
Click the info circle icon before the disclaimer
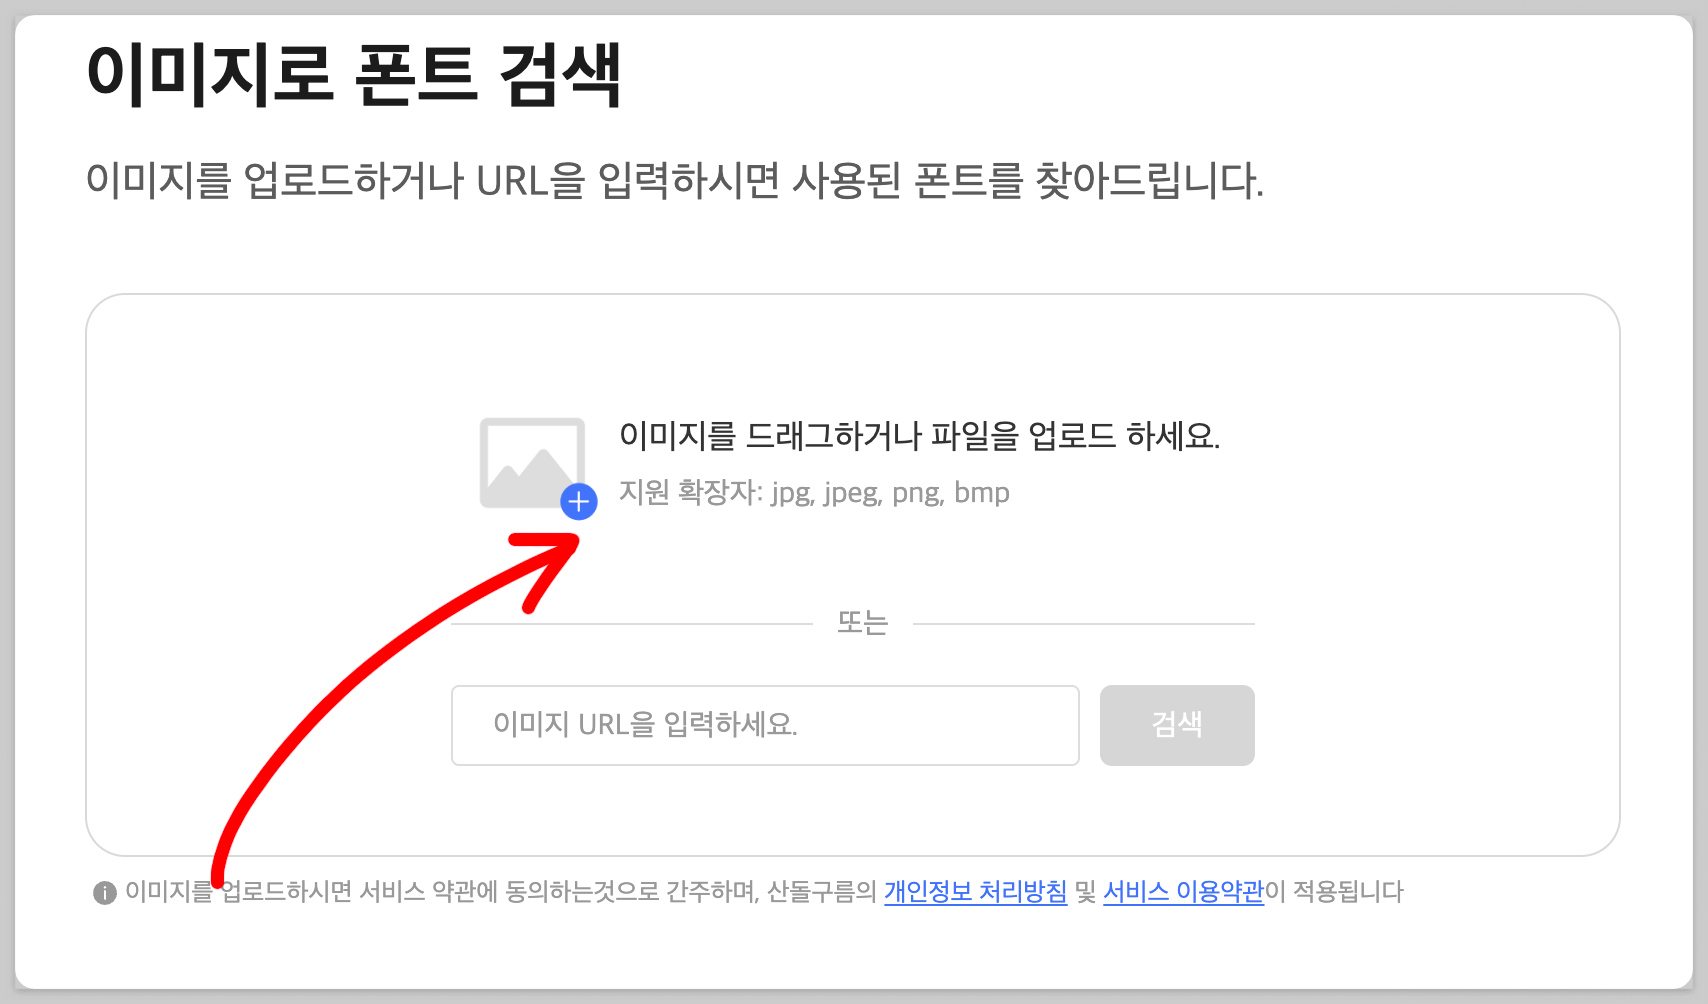point(105,893)
